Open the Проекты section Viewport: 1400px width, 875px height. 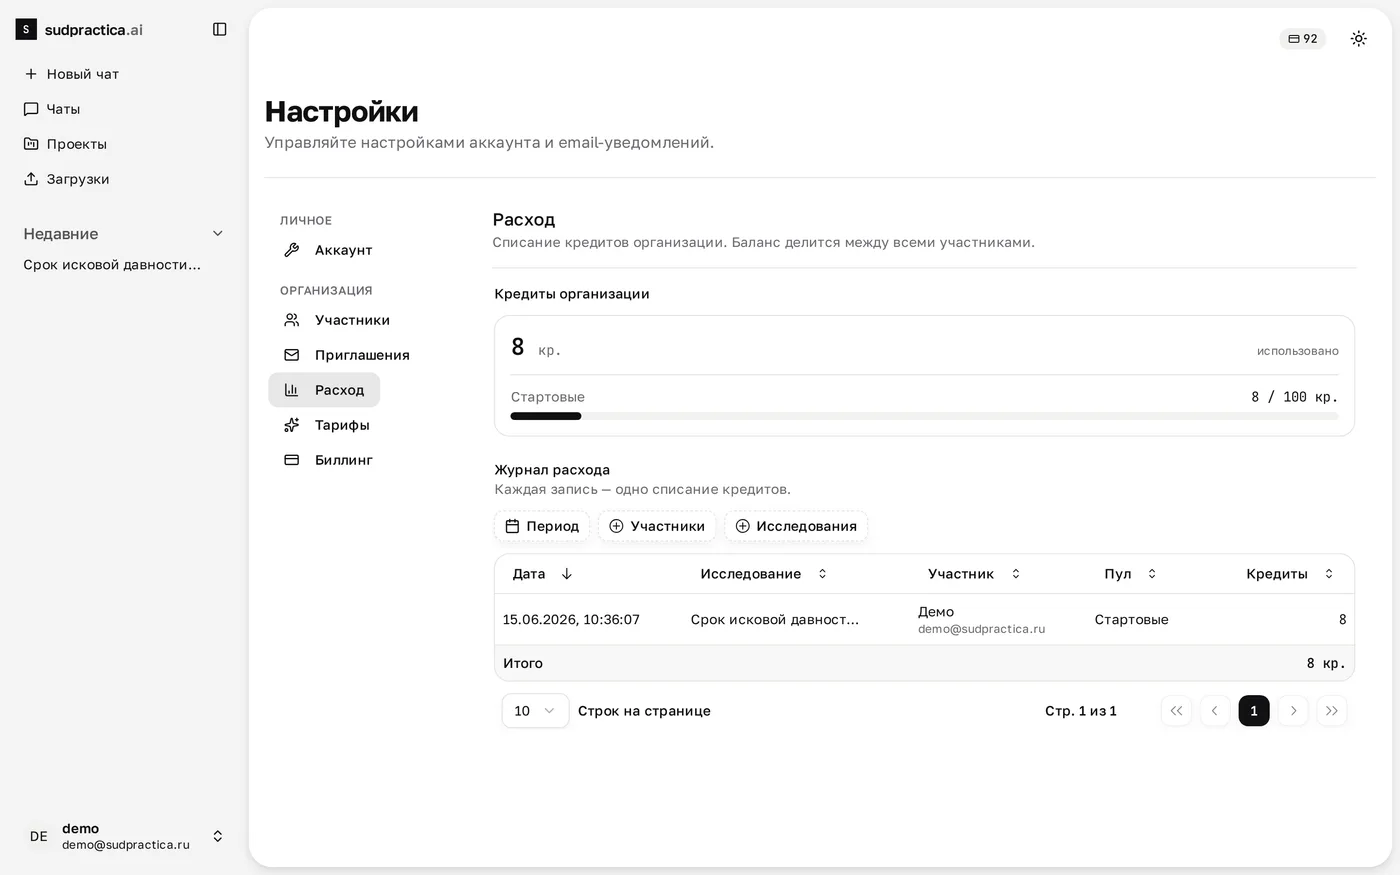click(65, 144)
